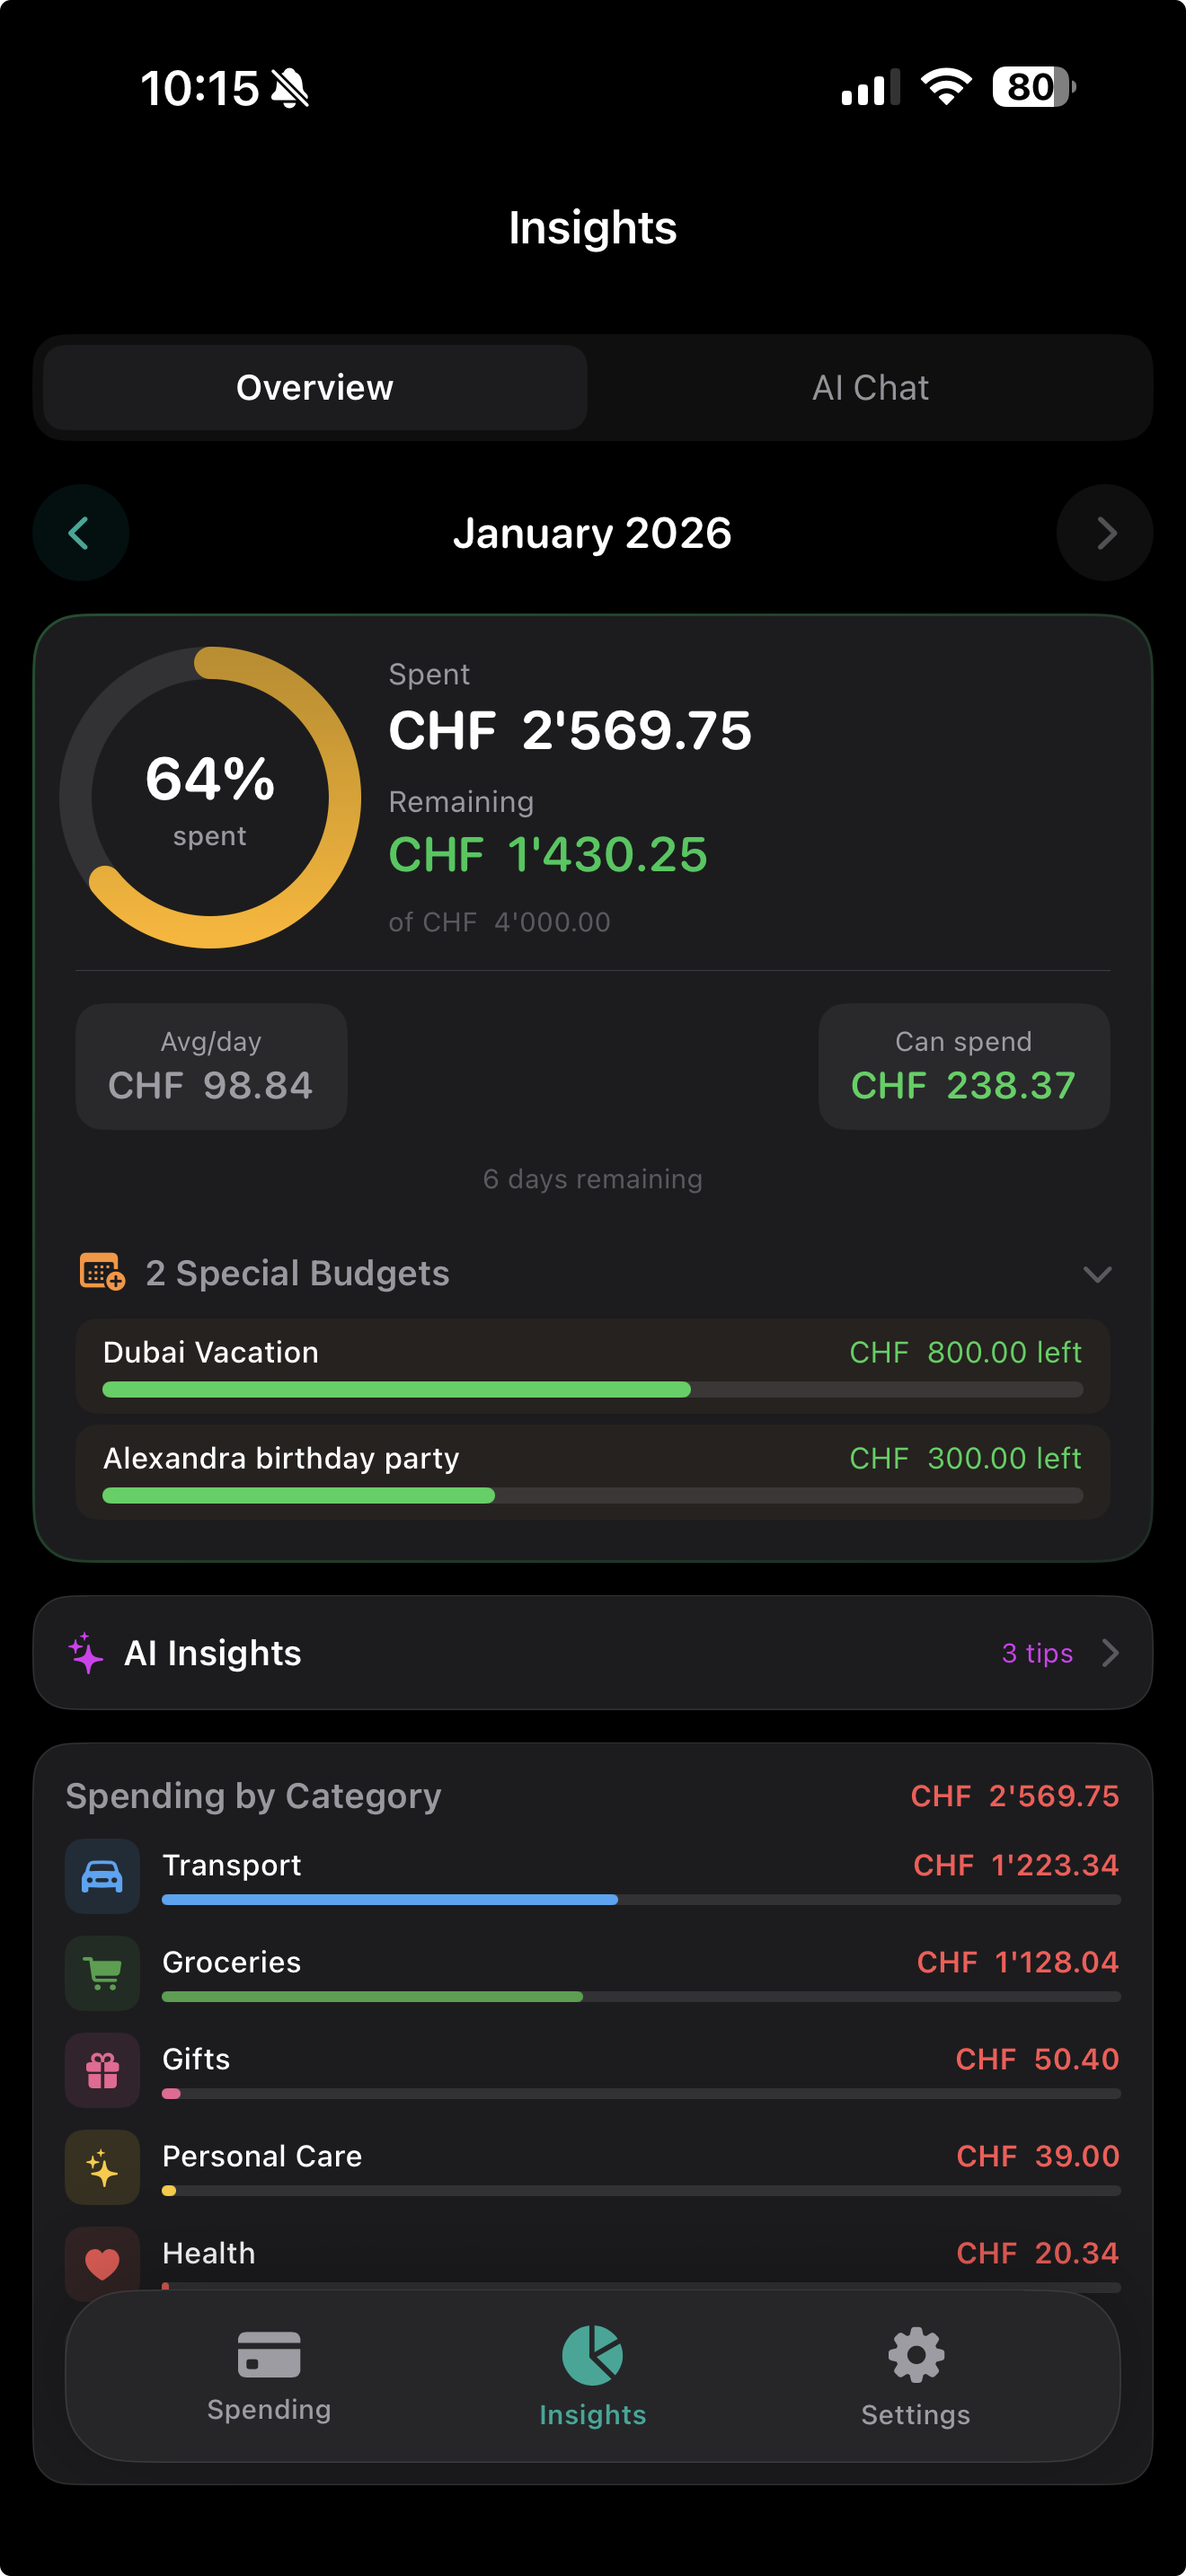1186x2576 pixels.
Task: Go to next month with right chevron
Action: [1105, 533]
